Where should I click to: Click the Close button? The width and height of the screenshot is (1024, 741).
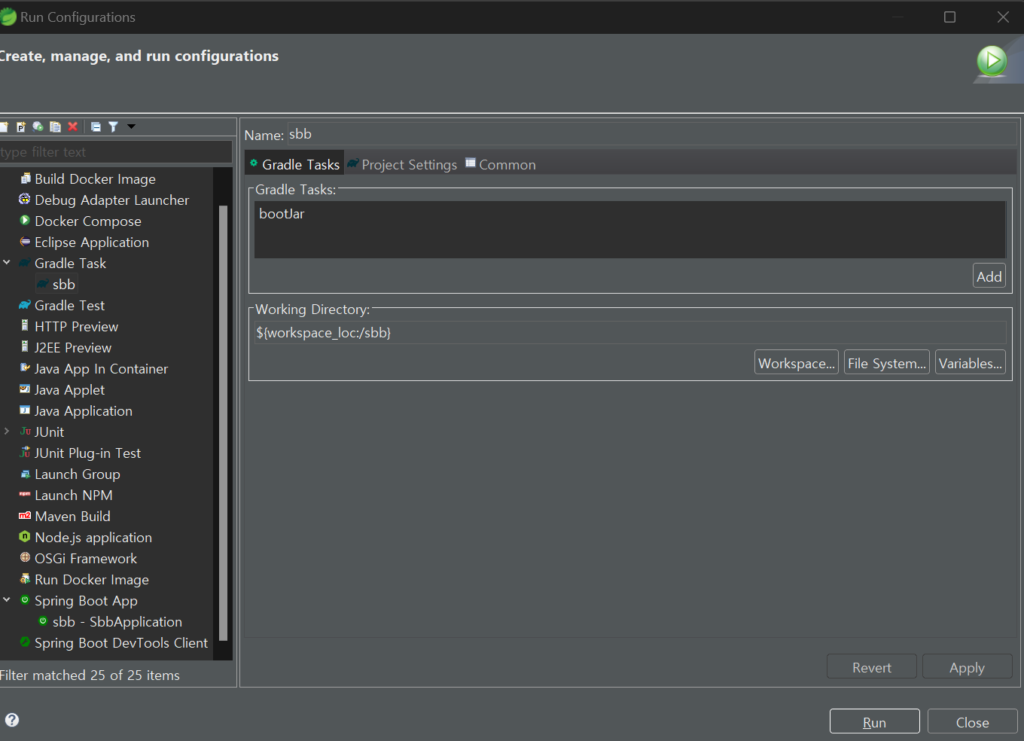point(972,722)
